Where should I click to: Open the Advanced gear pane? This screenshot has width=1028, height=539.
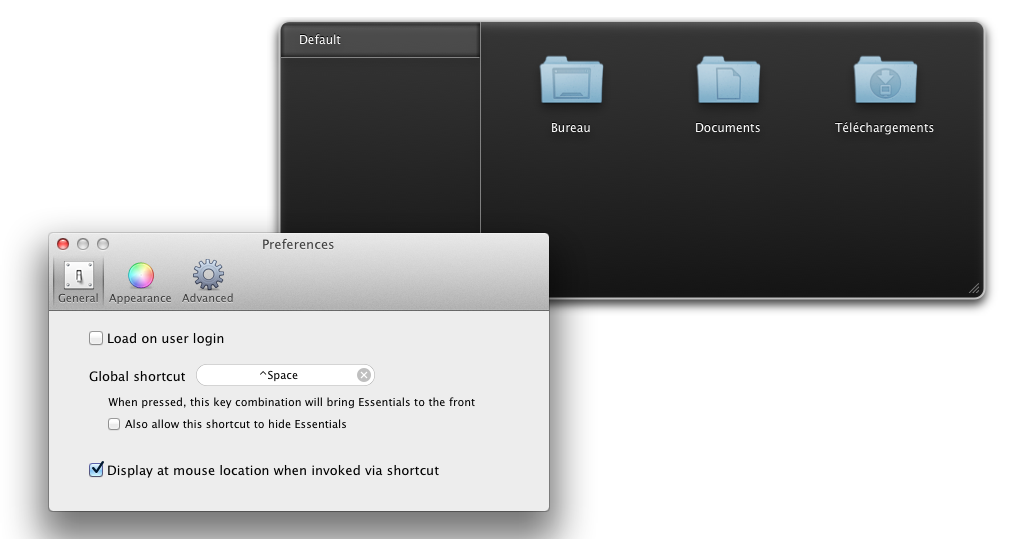[208, 282]
